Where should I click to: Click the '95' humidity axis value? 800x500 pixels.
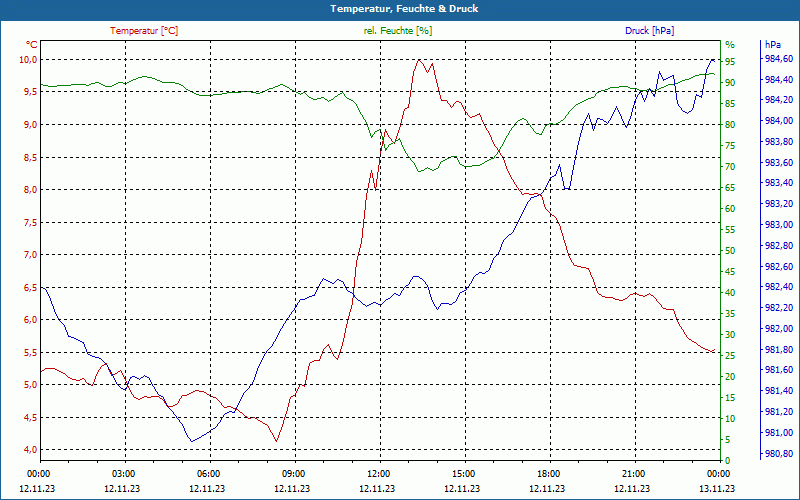[730, 61]
